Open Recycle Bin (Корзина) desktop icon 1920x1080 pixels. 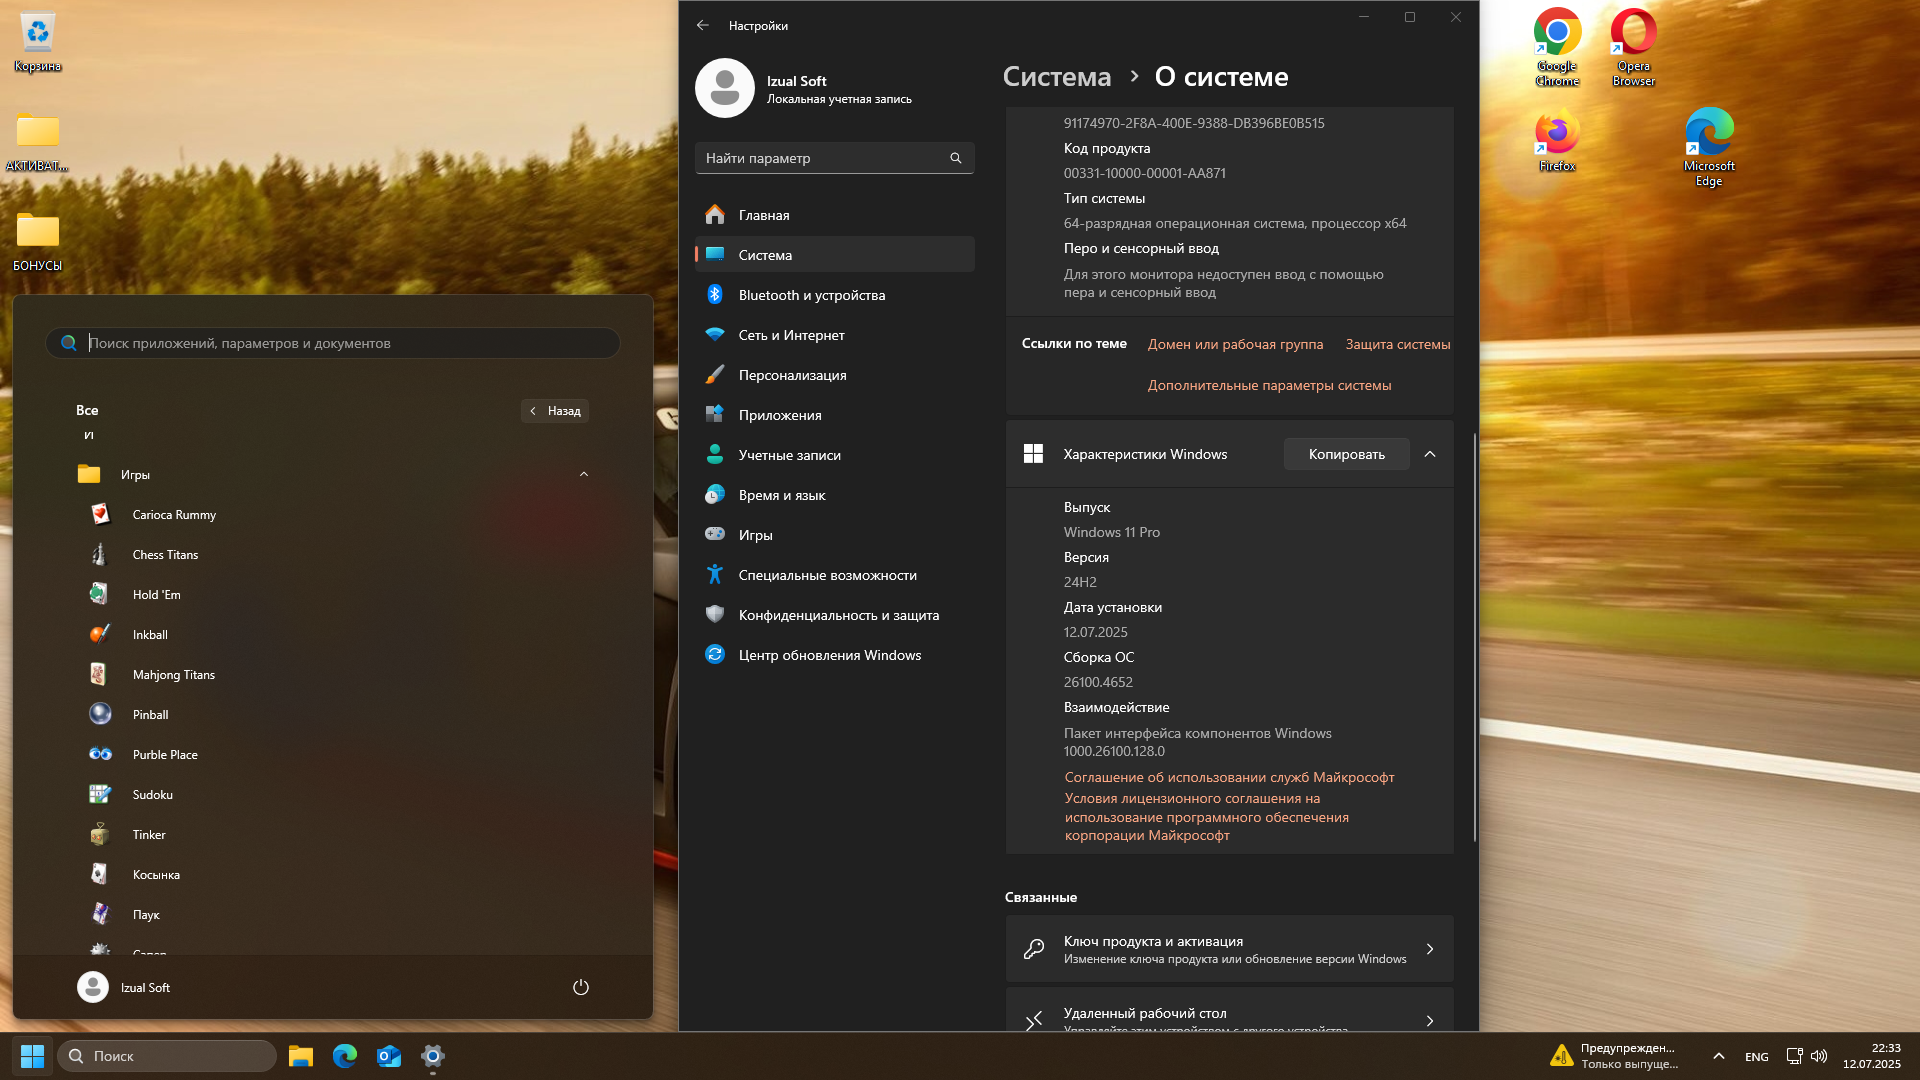click(x=37, y=43)
